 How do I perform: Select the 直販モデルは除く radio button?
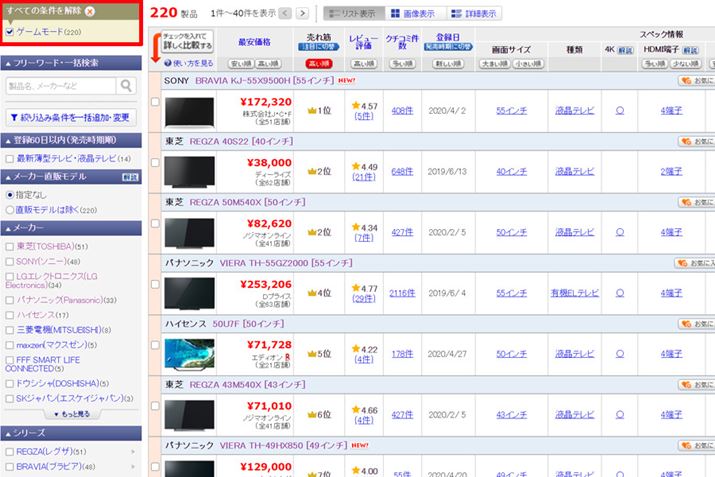pyautogui.click(x=10, y=211)
